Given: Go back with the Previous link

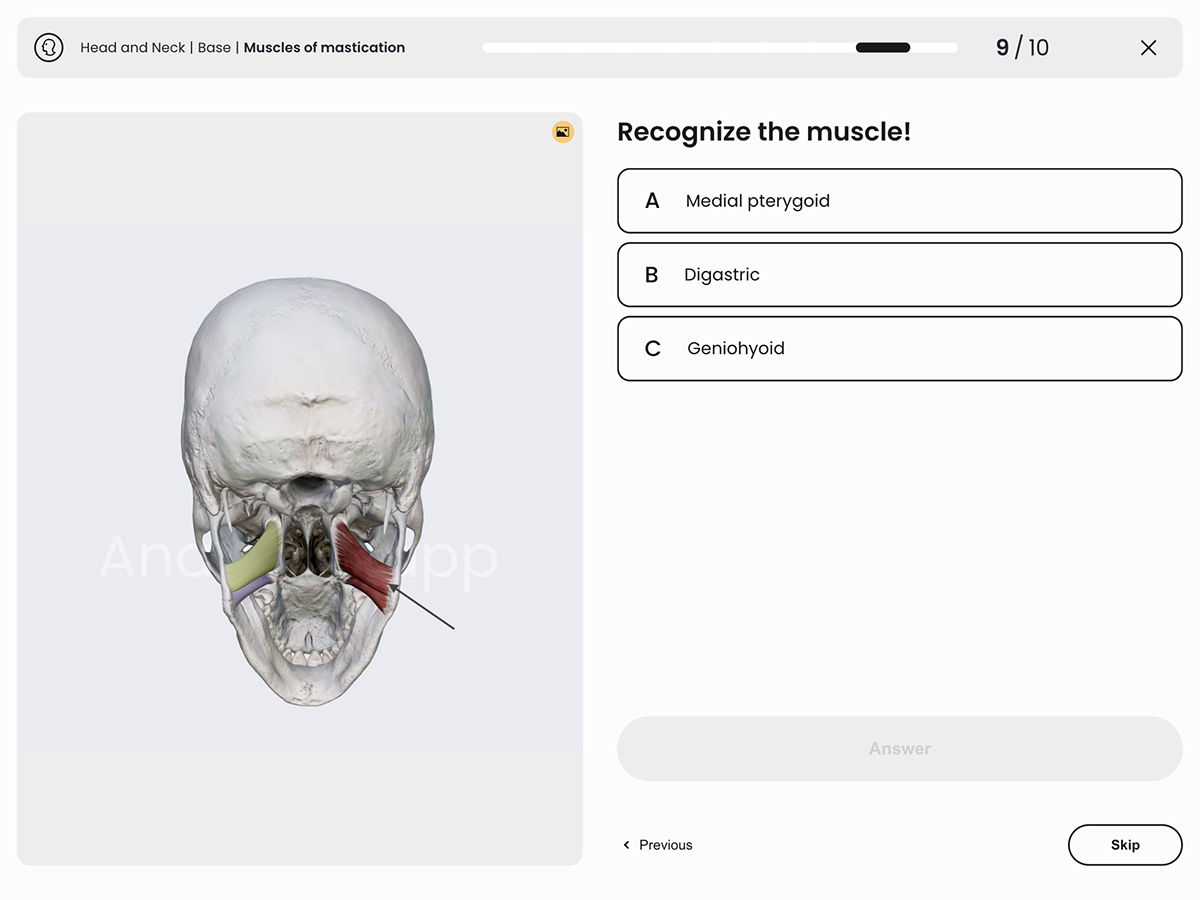Looking at the screenshot, I should coord(657,845).
